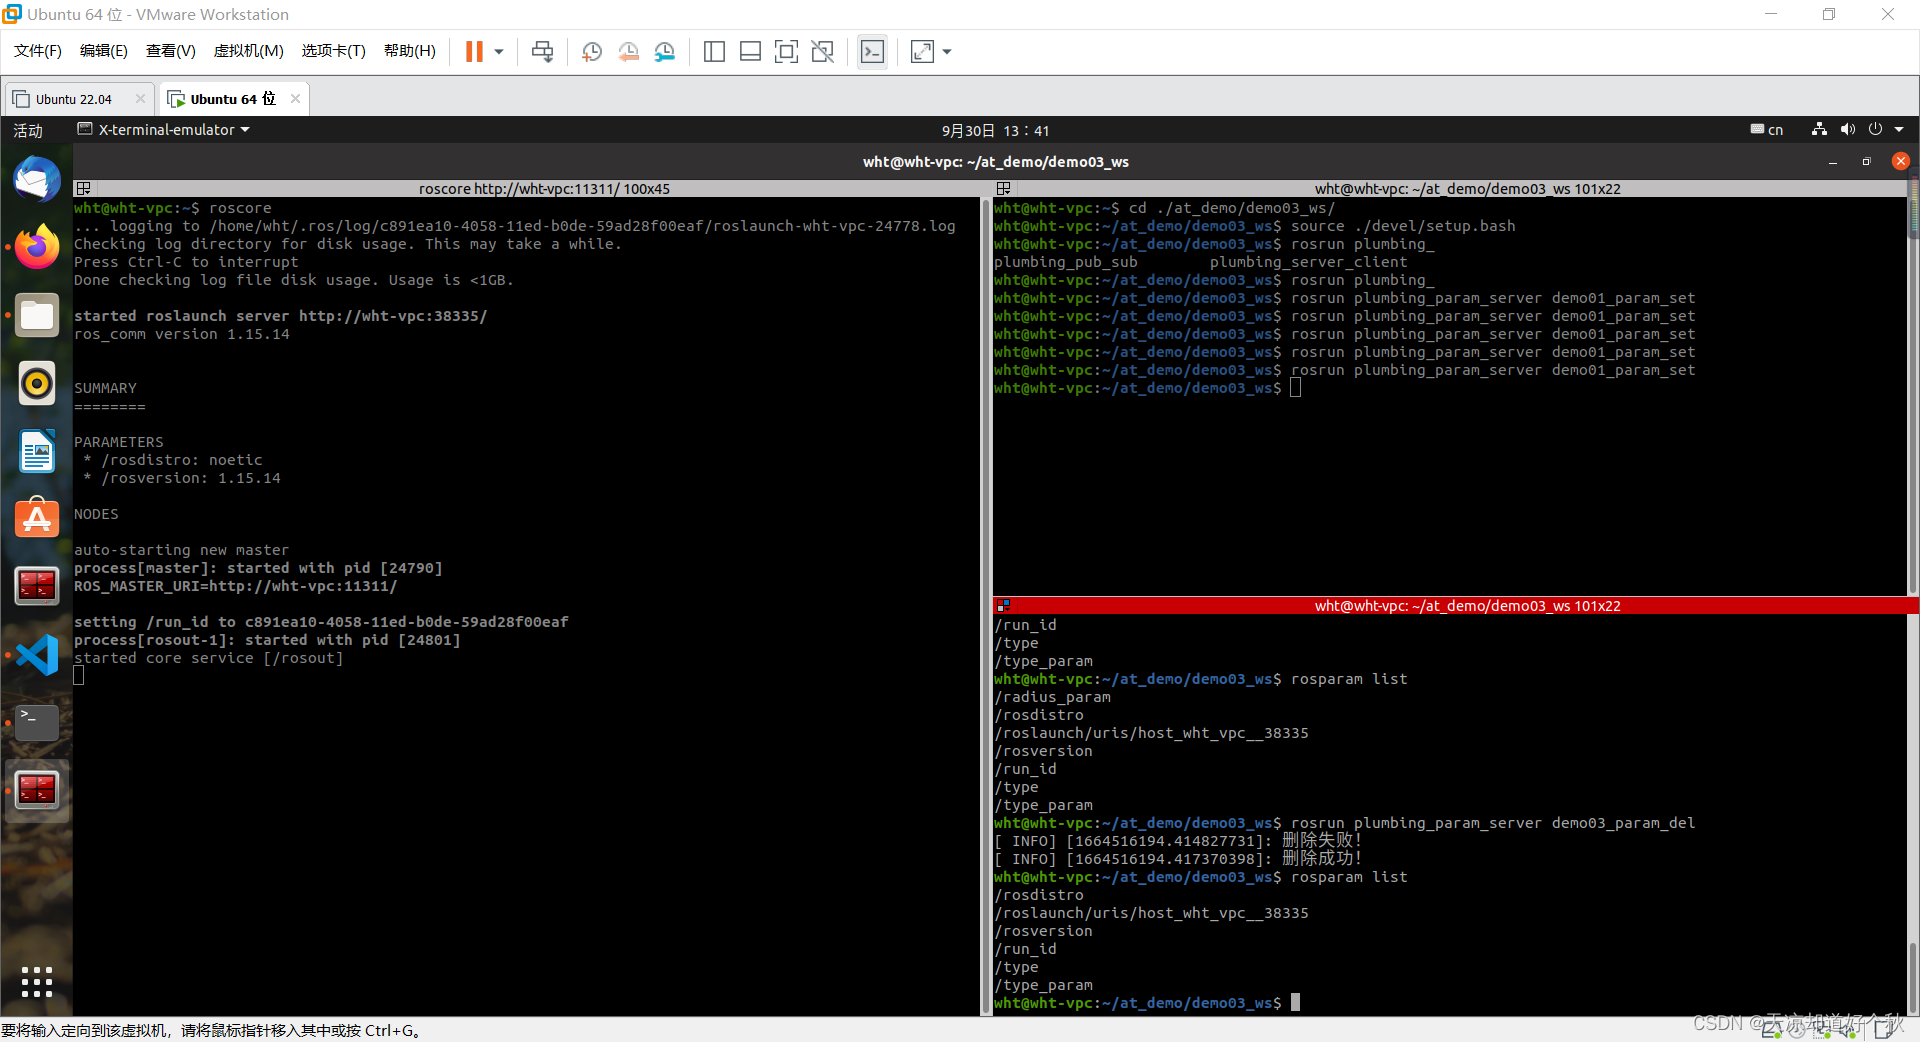The height and width of the screenshot is (1042, 1920).
Task: Open the 查看(V) menu
Action: (171, 51)
